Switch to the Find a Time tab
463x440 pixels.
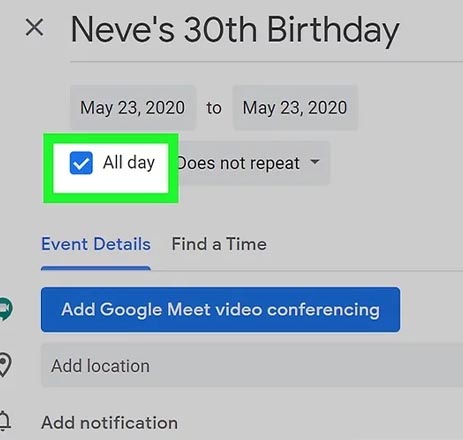[x=219, y=244]
